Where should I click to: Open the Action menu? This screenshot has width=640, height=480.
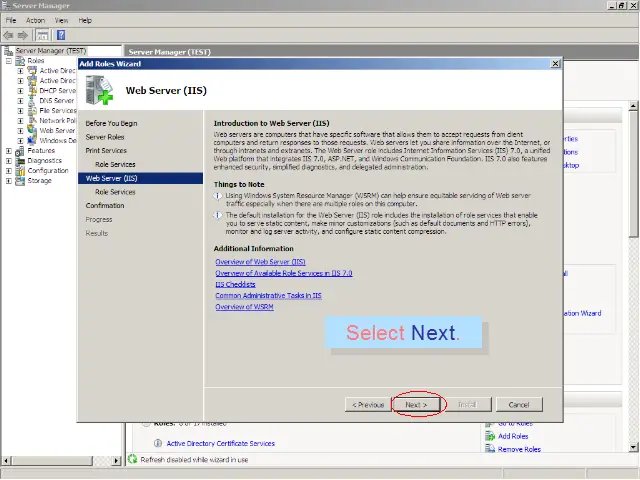tap(35, 20)
